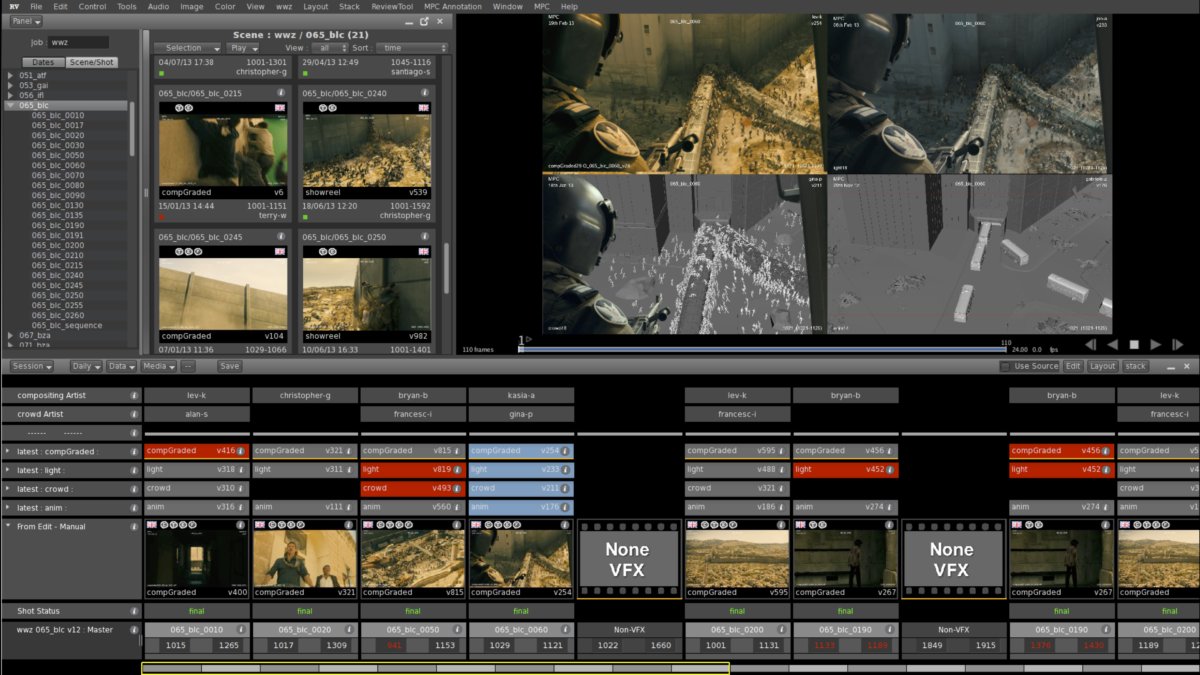Open info on blue light v233 cell

(565, 469)
